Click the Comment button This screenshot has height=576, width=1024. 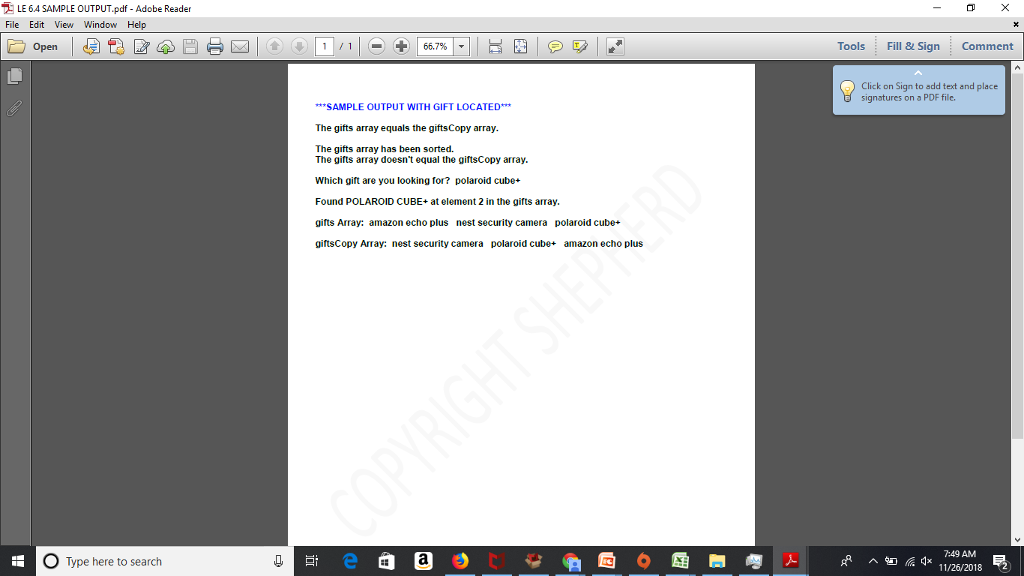[987, 45]
